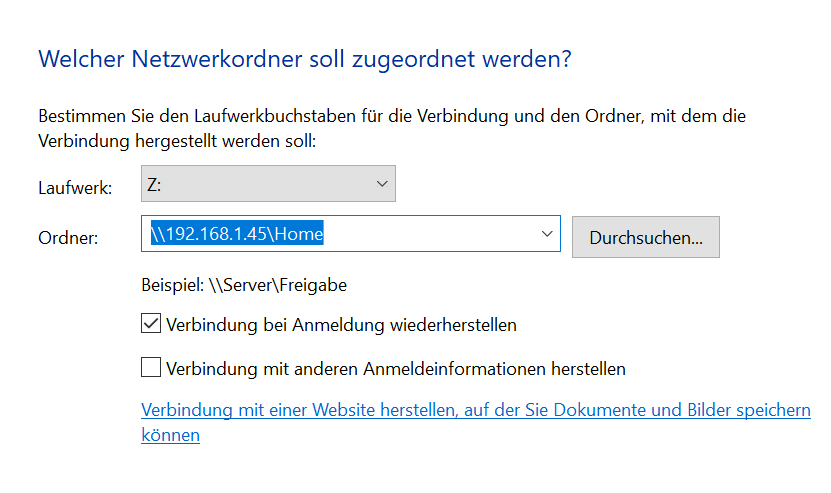Open the Verbindung mit einer Website herstellen link
This screenshot has width=831, height=493.
pos(475,410)
